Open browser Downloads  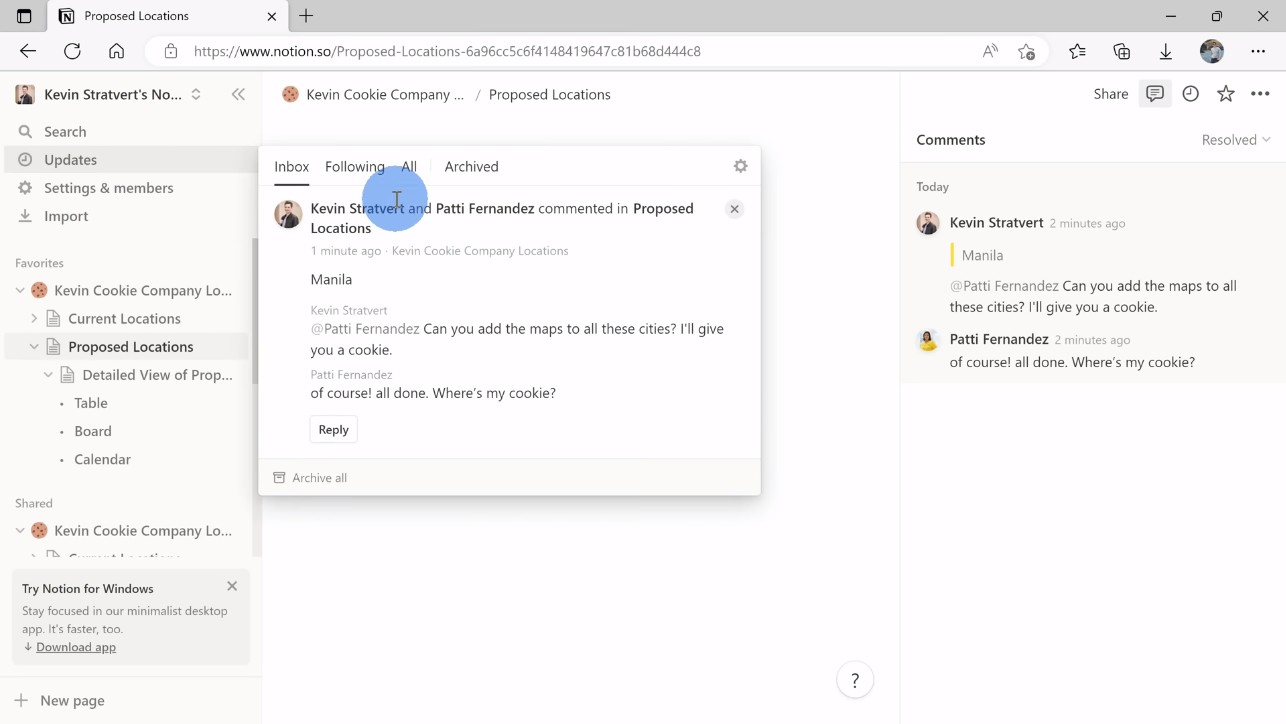coord(1166,51)
